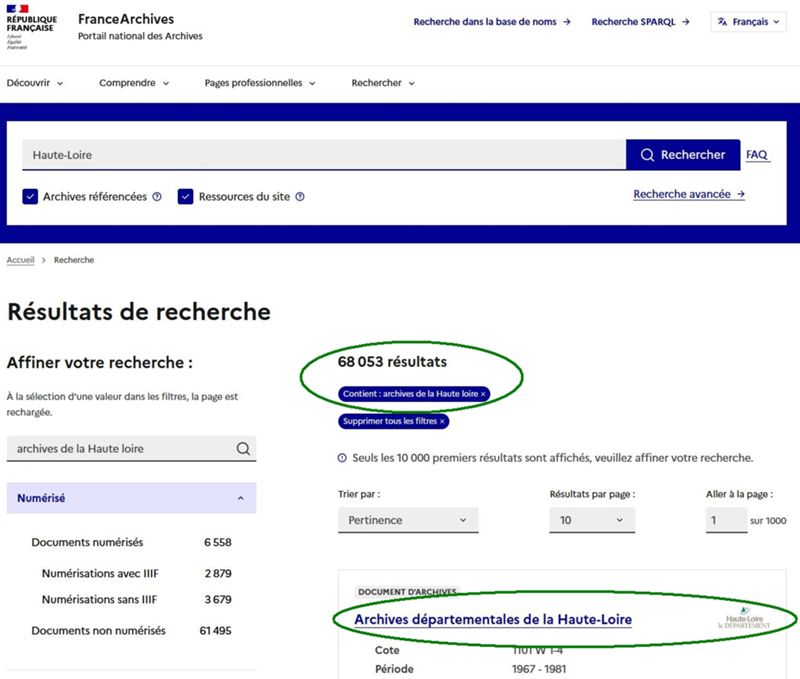Open the Recherche avancée link
This screenshot has width=800, height=679.
pos(689,194)
